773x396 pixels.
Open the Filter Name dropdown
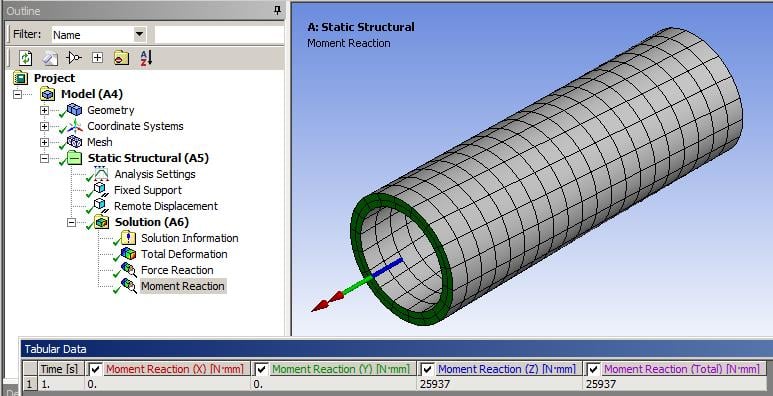(x=140, y=35)
